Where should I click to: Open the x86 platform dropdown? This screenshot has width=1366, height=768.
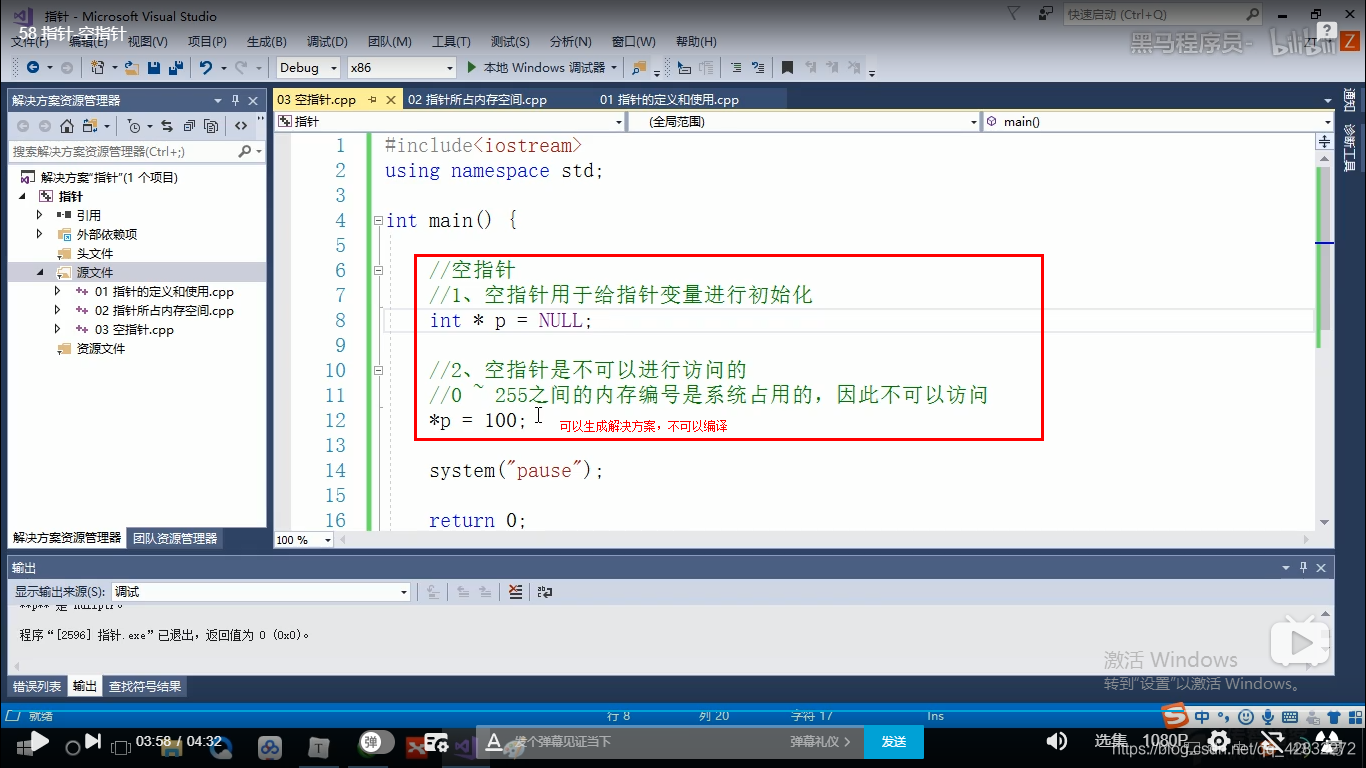[400, 67]
